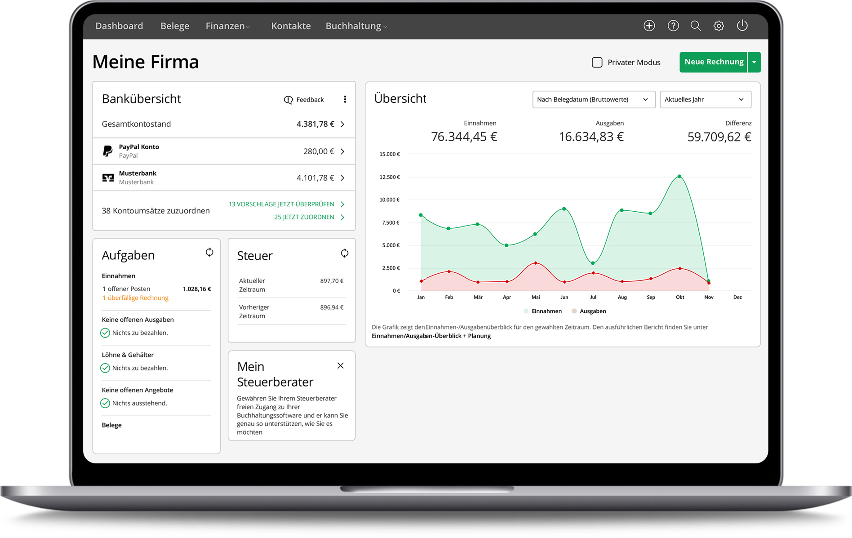The image size is (852, 538).
Task: Click the power logout icon
Action: [x=742, y=26]
